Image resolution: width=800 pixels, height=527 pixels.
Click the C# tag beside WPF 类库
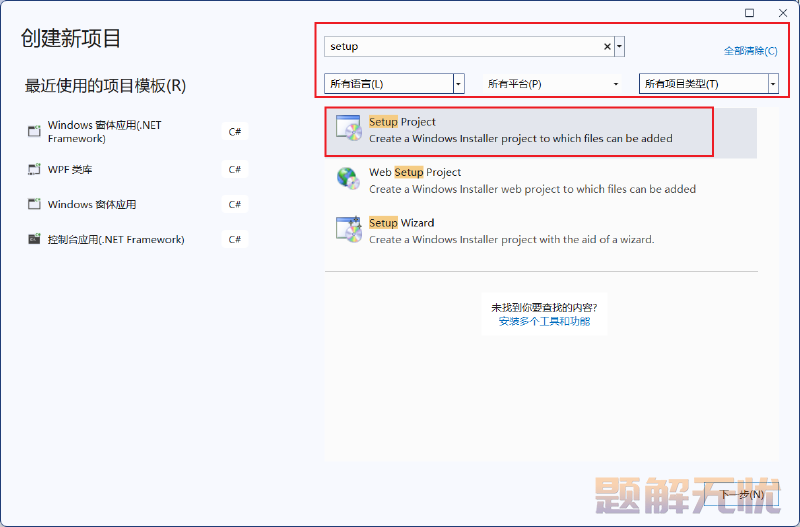point(235,169)
